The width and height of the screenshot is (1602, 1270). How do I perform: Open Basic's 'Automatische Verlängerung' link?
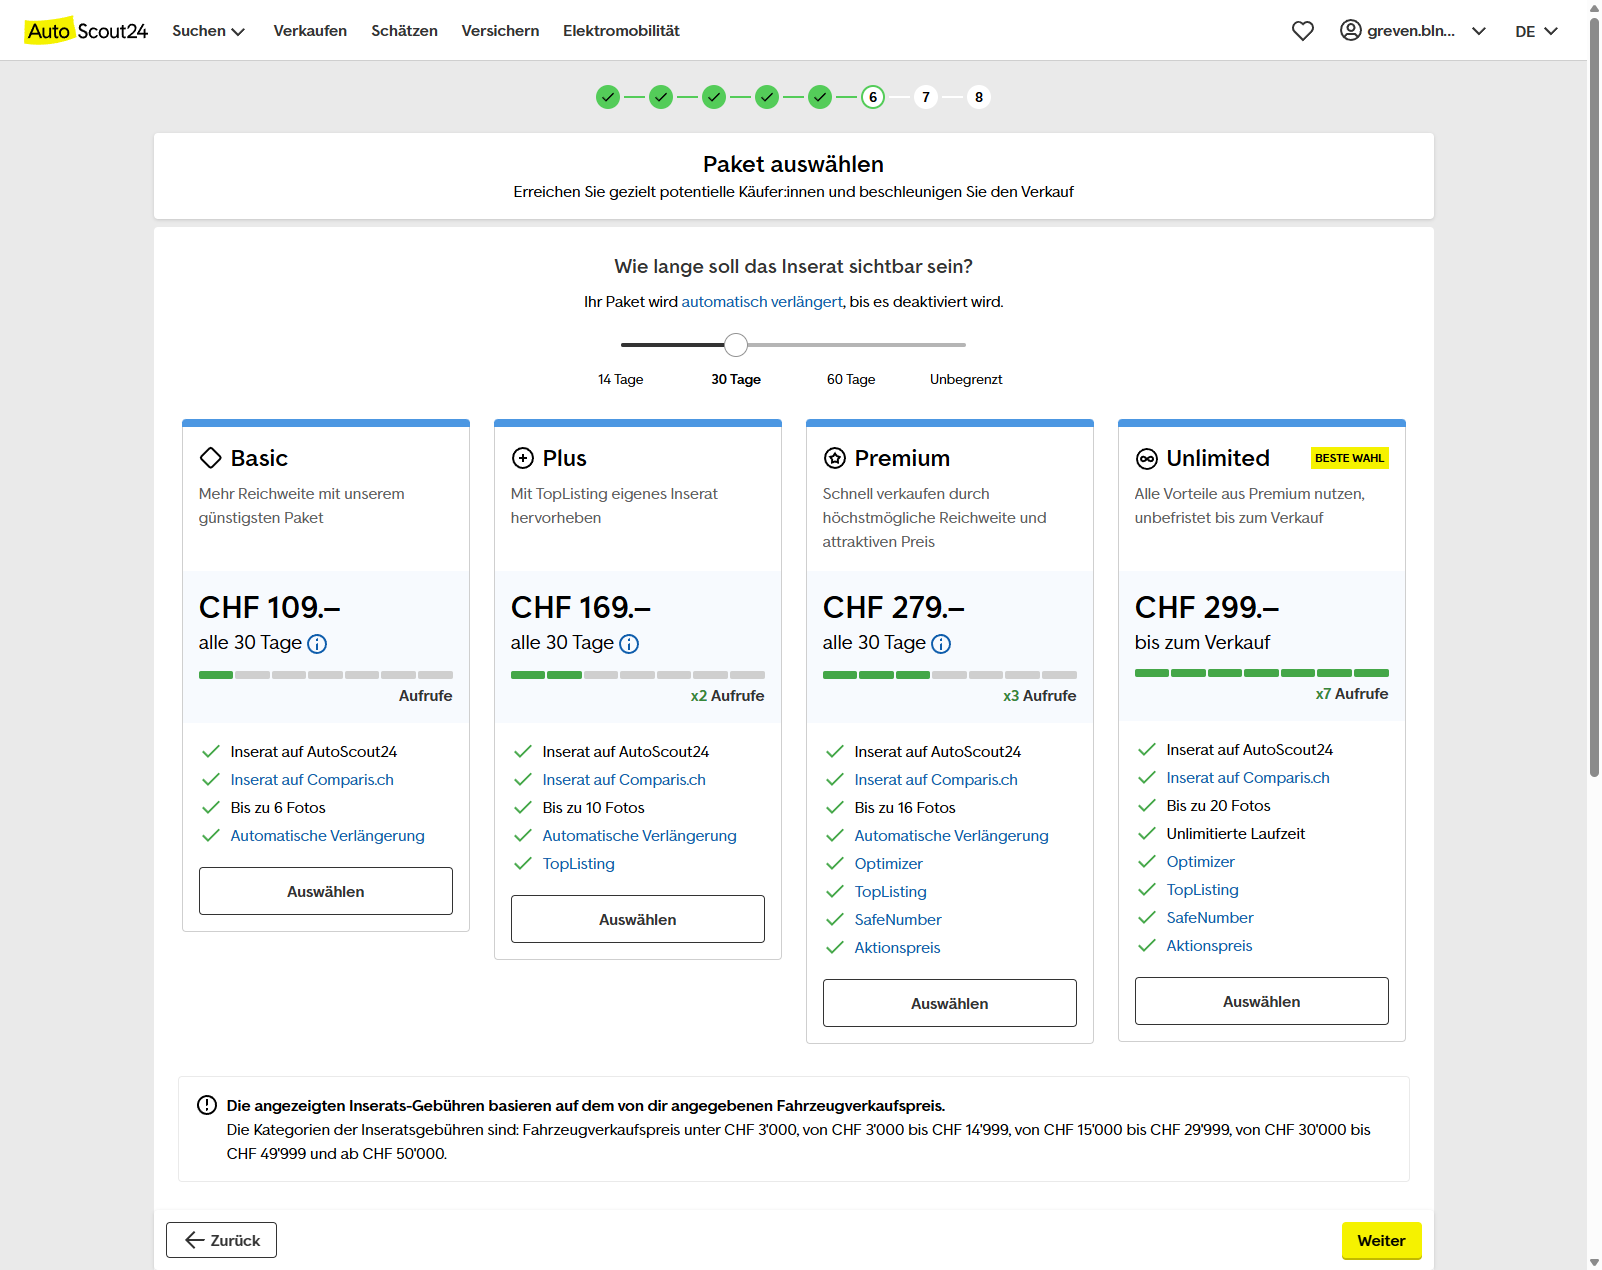[x=328, y=836]
